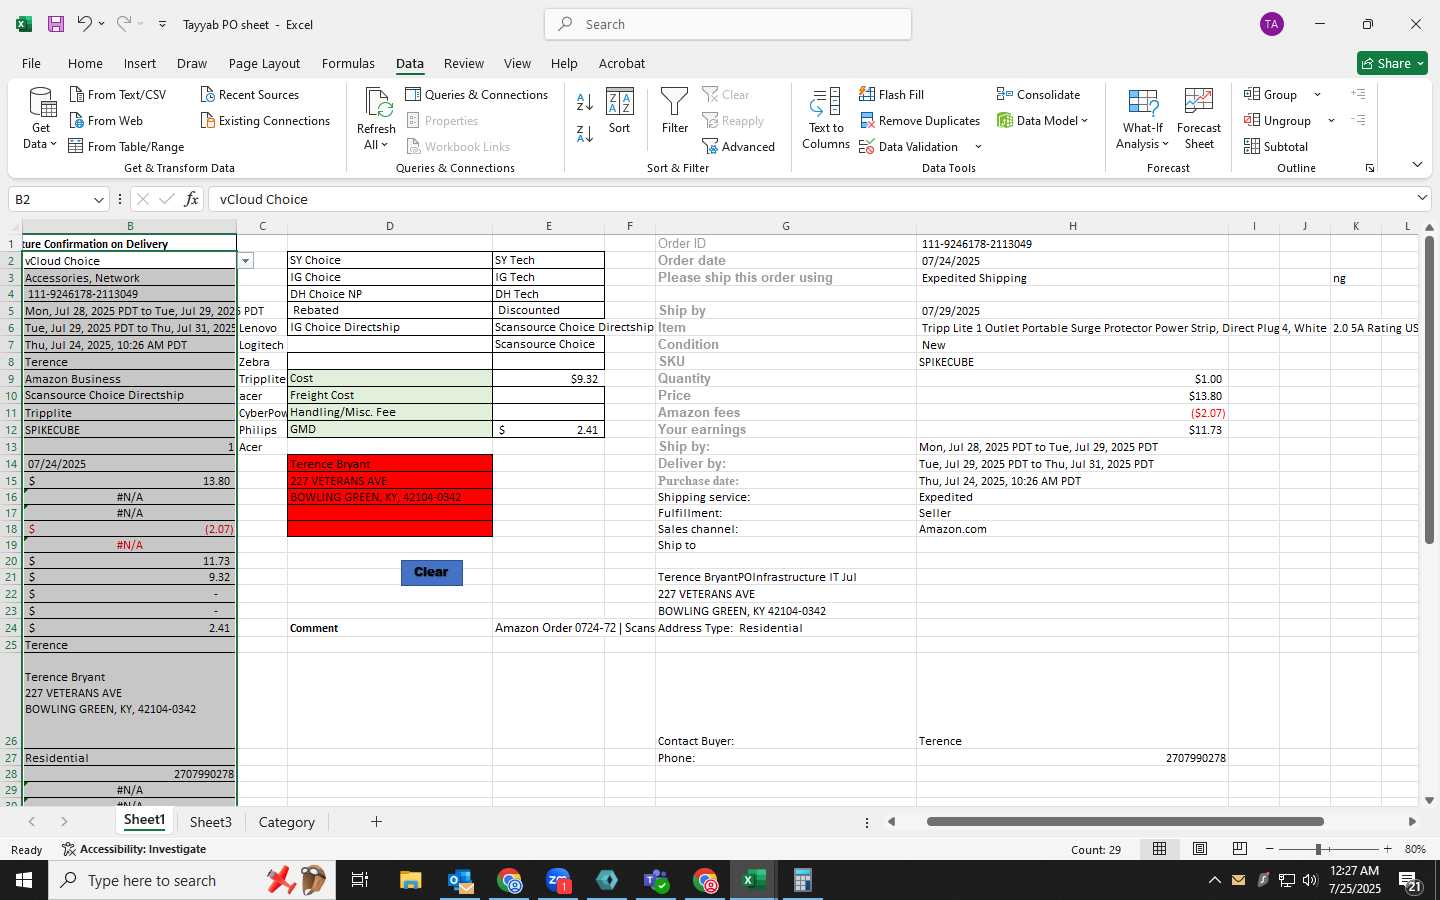
Task: Open Data Validation
Action: click(x=909, y=146)
